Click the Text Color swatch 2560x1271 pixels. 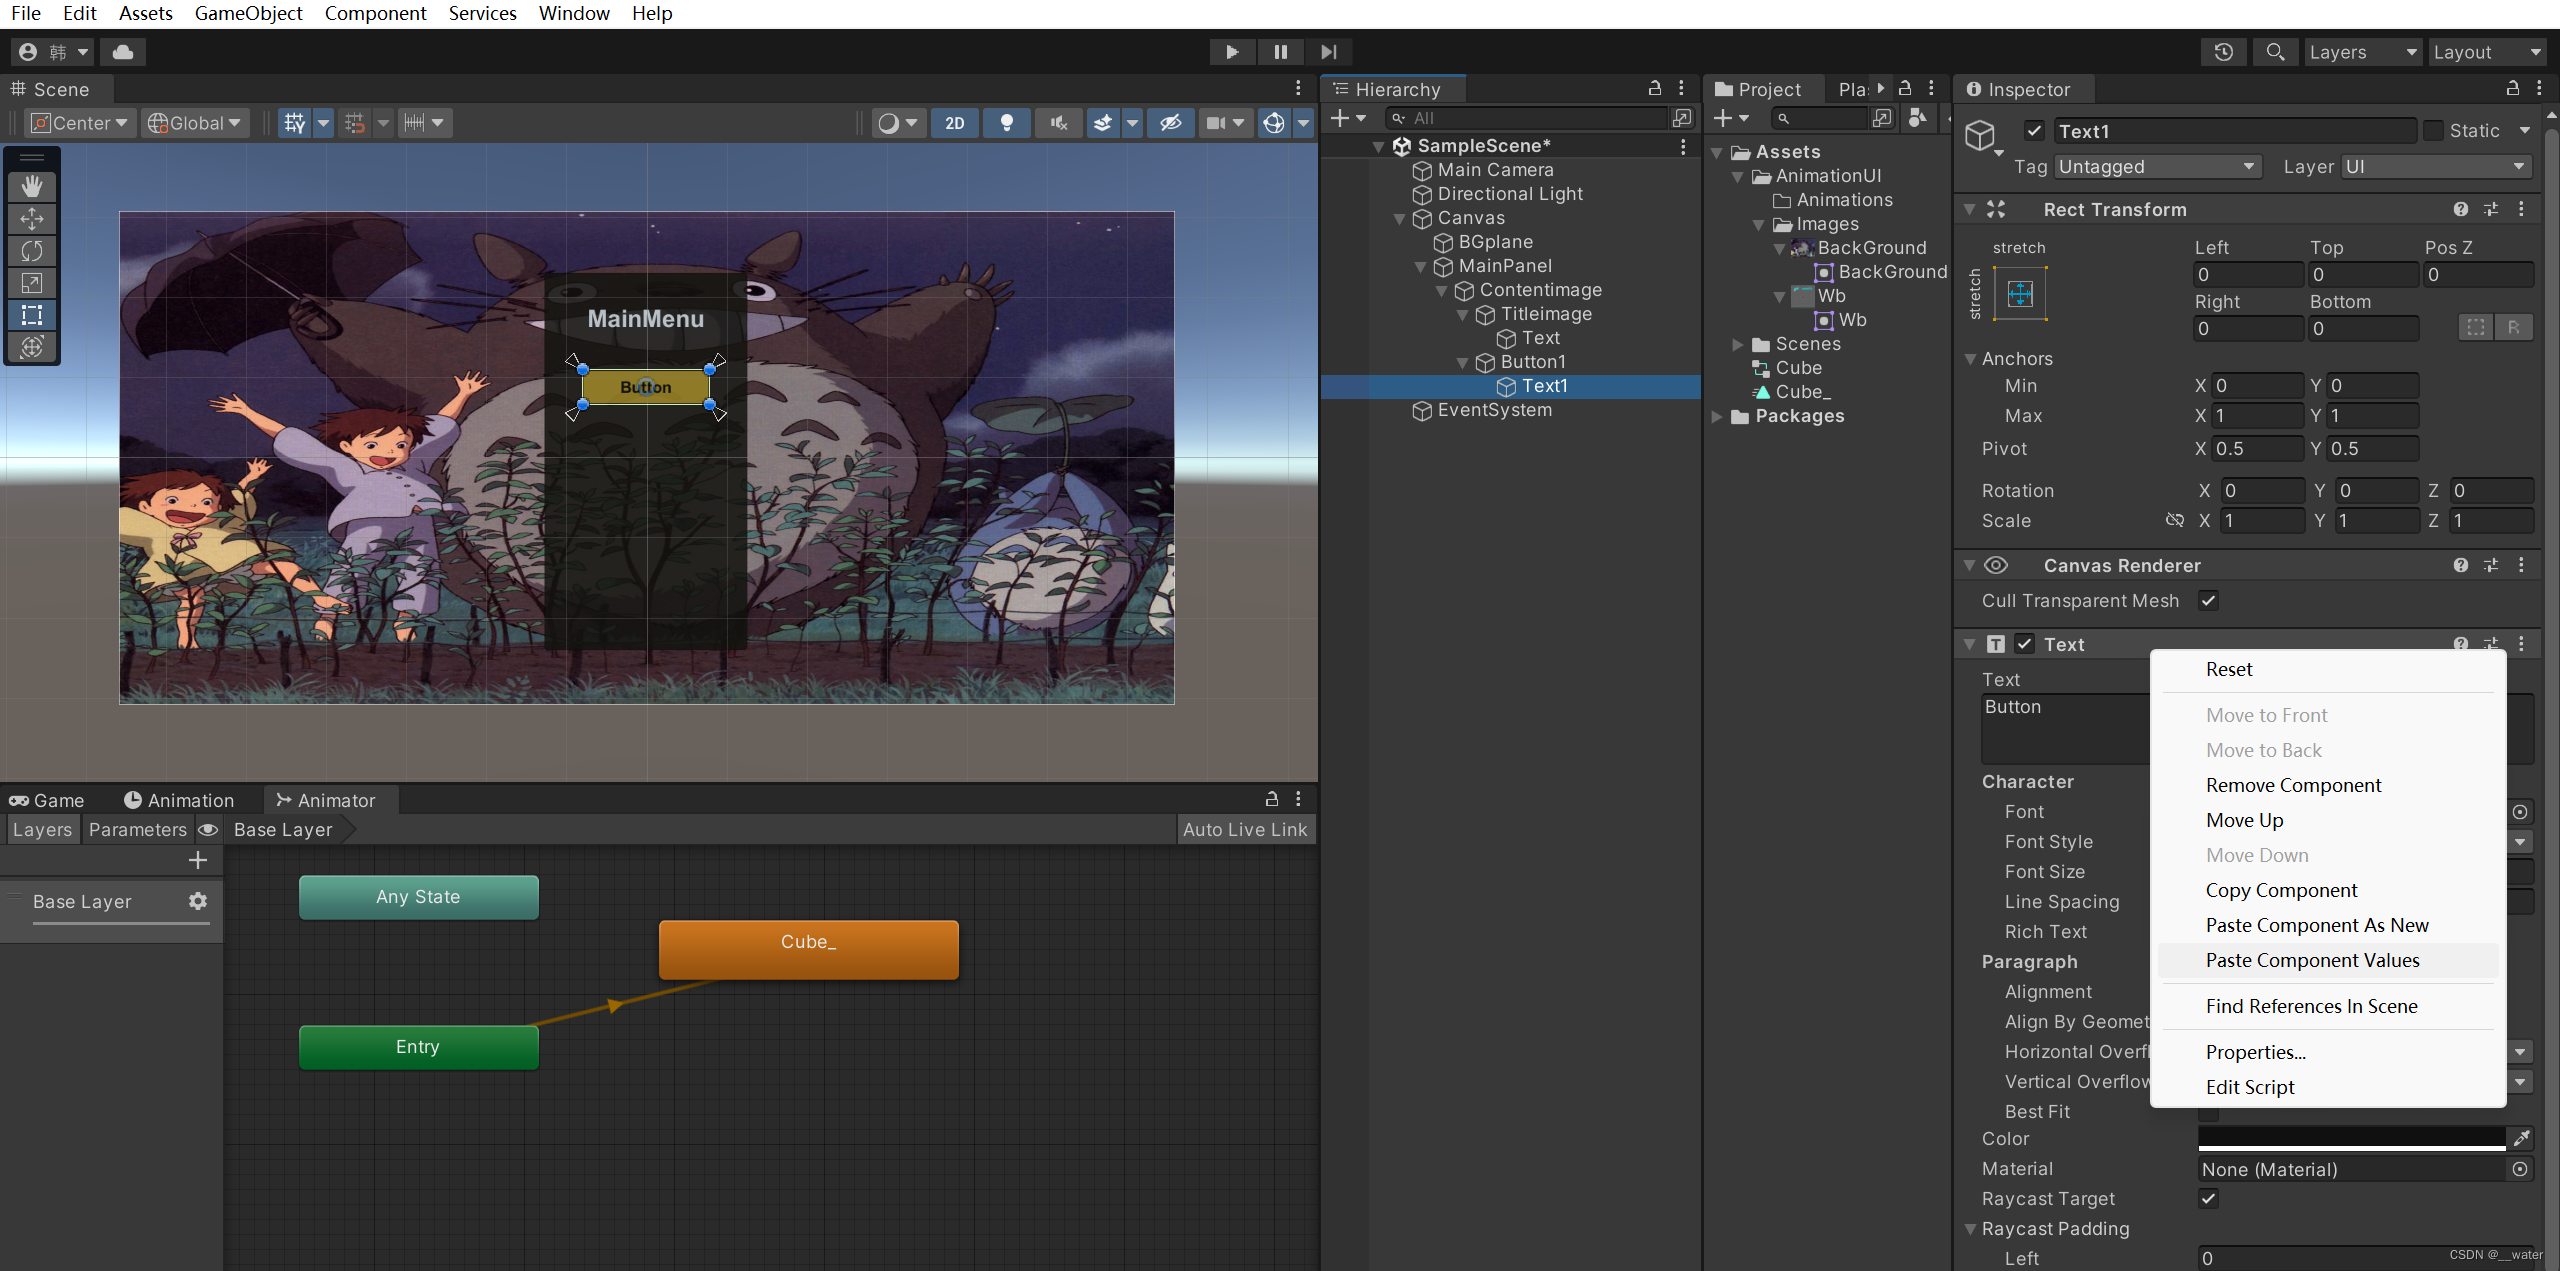2351,1138
